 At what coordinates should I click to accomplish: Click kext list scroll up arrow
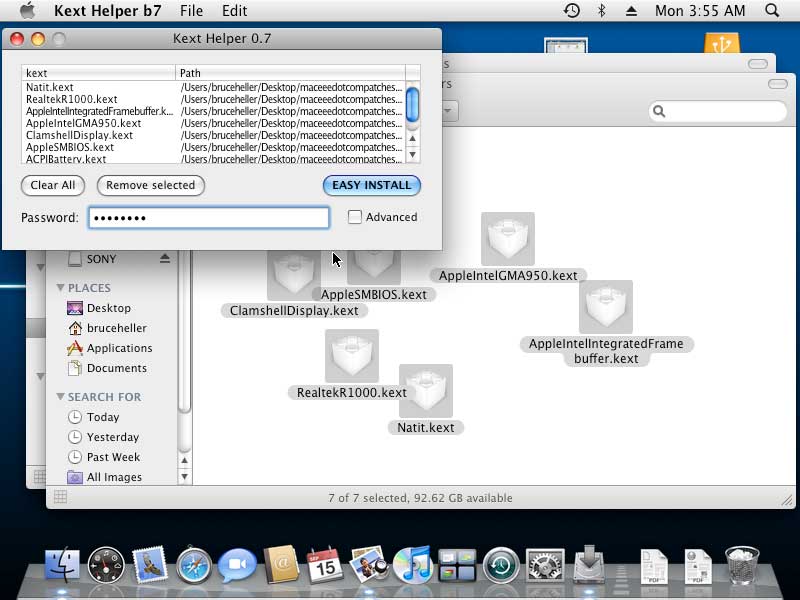point(413,138)
